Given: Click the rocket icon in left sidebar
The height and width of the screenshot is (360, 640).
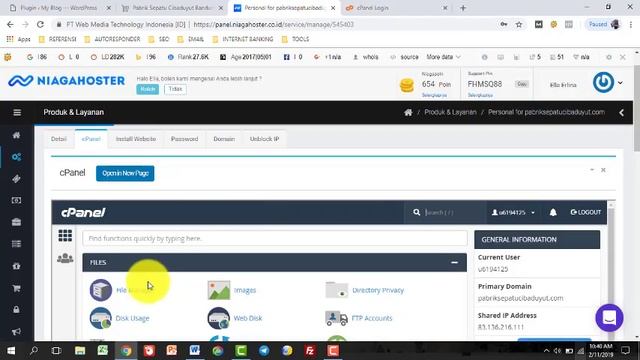Looking at the screenshot, I should pos(16,179).
